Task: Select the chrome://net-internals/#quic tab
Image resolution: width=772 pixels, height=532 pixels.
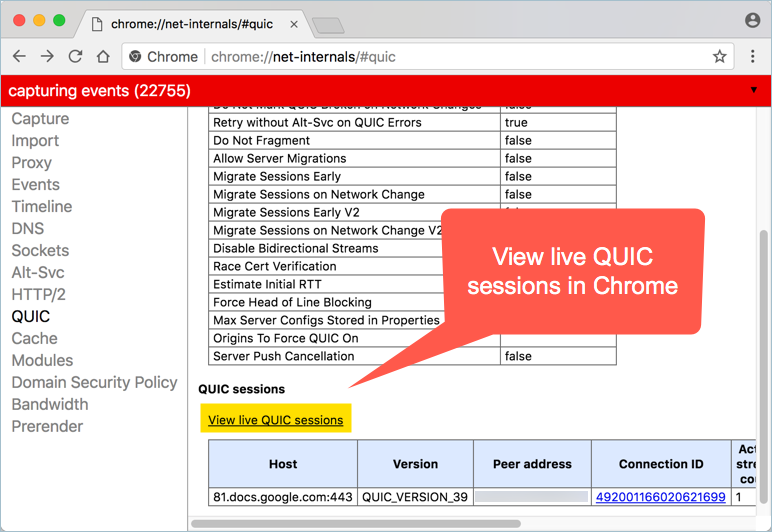Action: (192, 24)
